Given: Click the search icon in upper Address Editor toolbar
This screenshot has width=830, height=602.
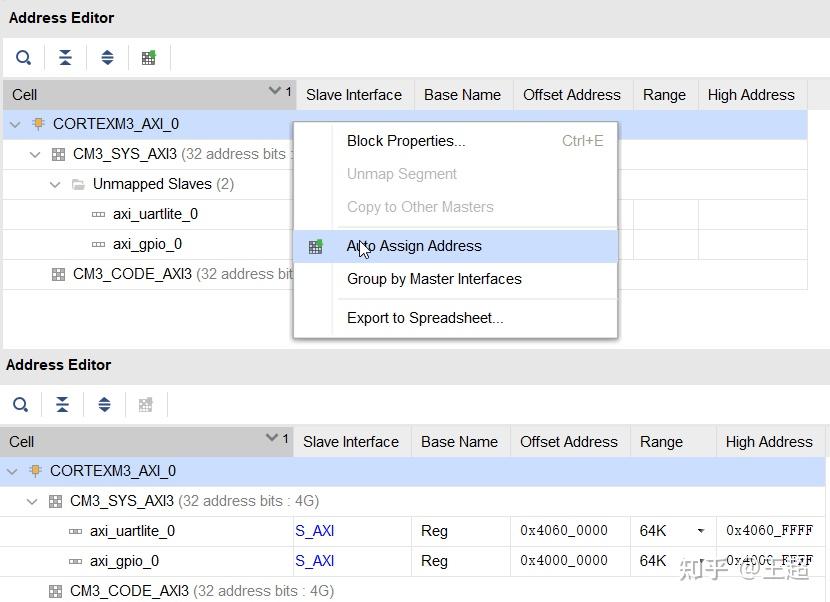Looking at the screenshot, I should click(23, 58).
